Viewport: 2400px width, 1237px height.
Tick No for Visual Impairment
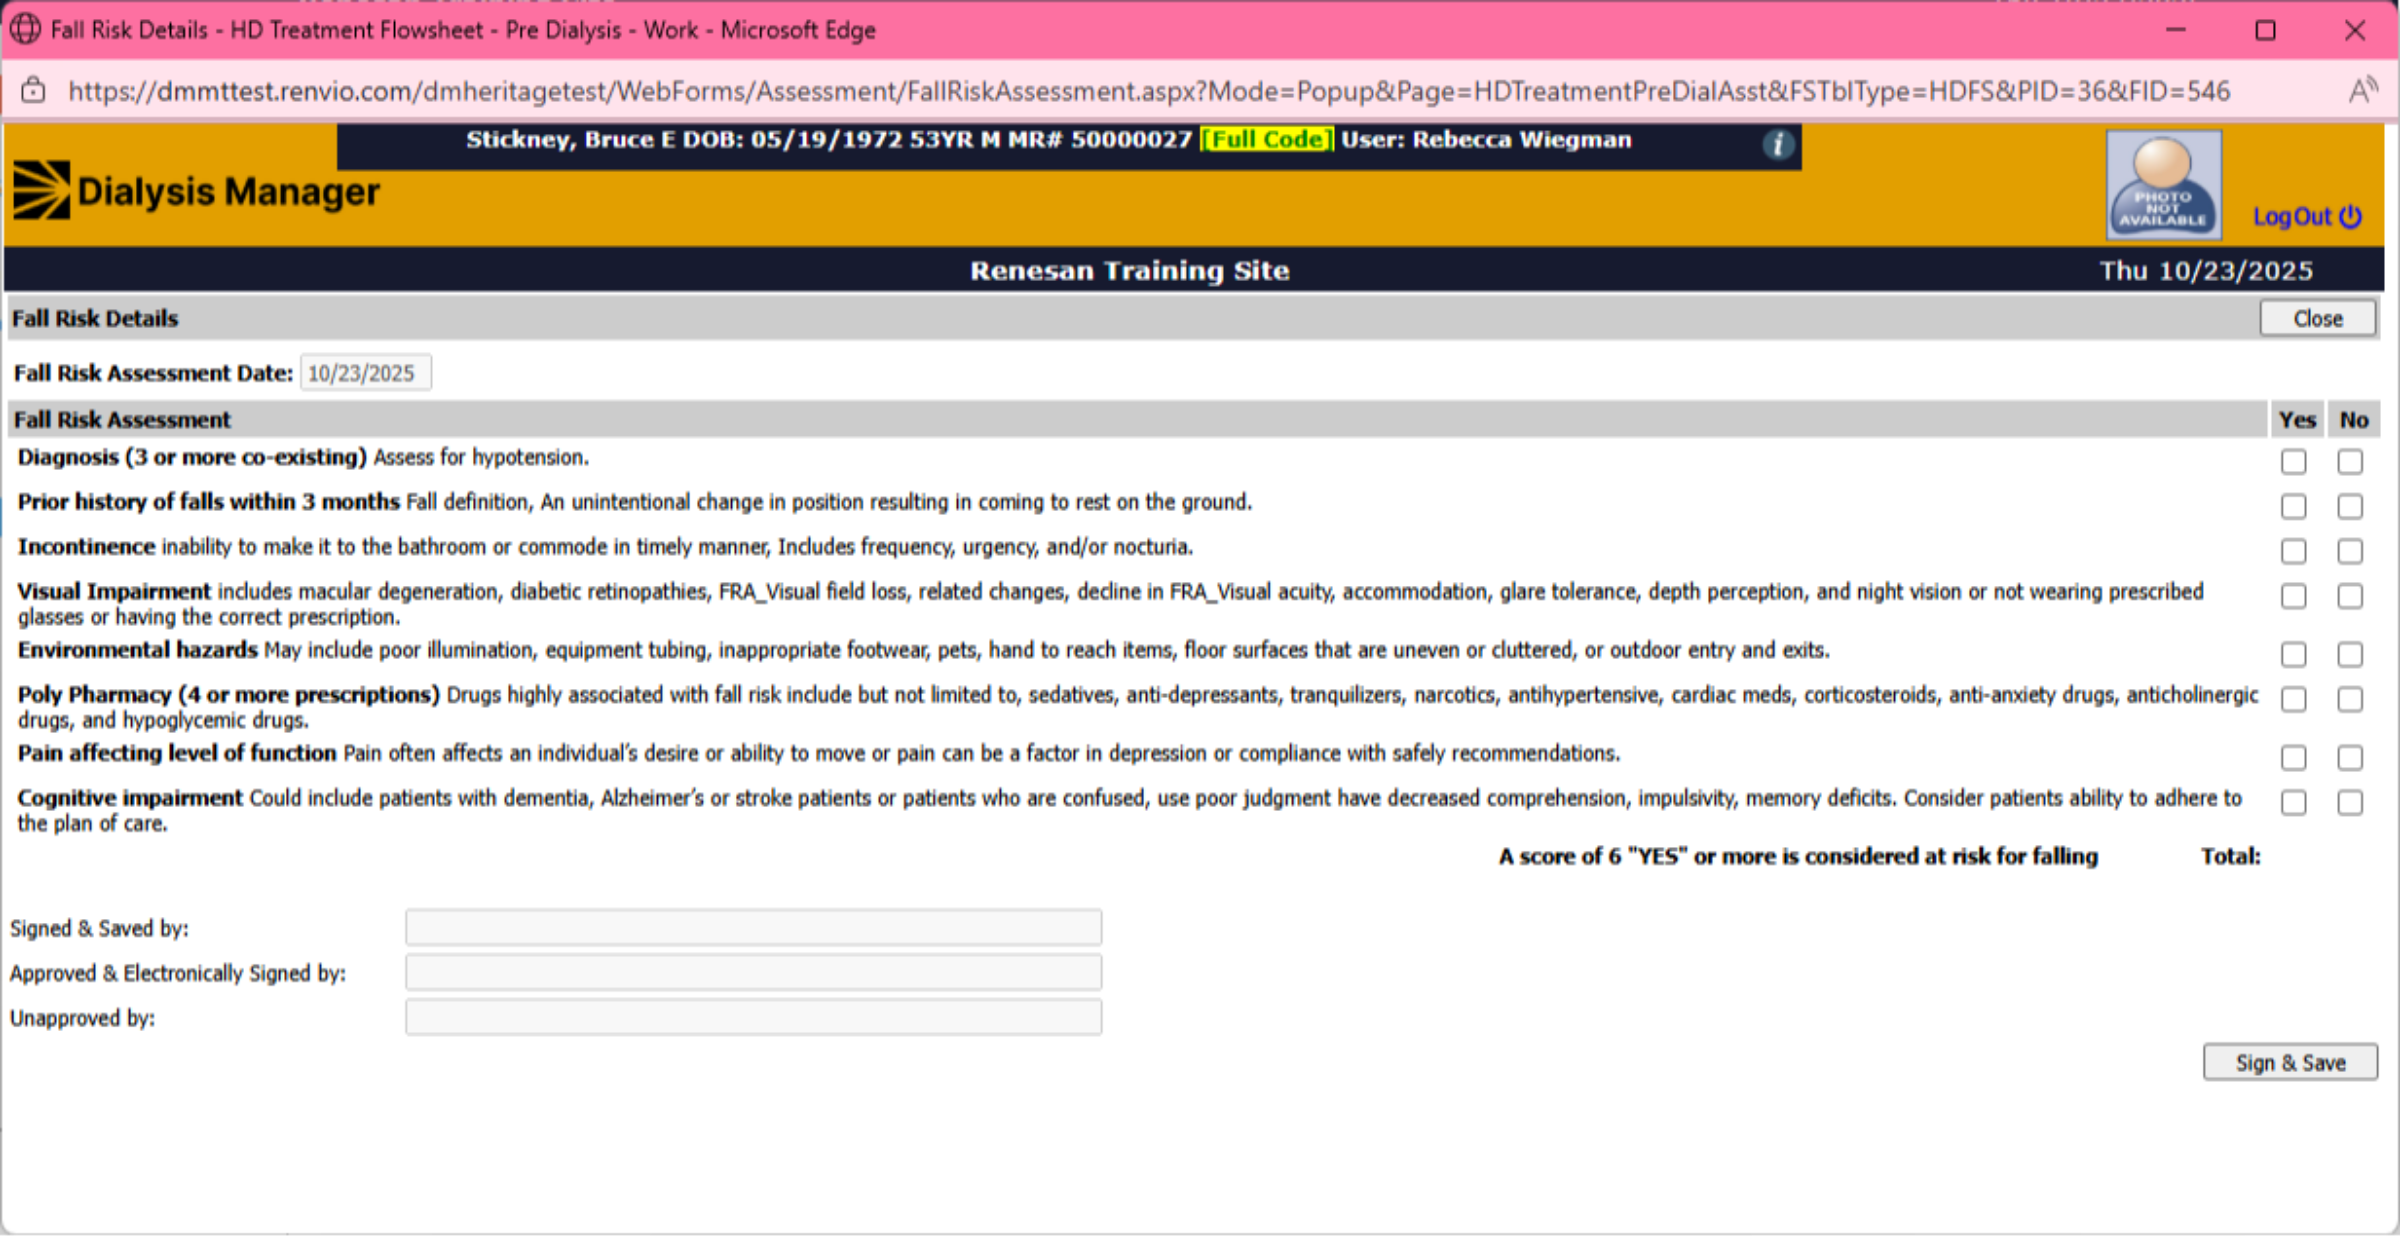(x=2350, y=596)
